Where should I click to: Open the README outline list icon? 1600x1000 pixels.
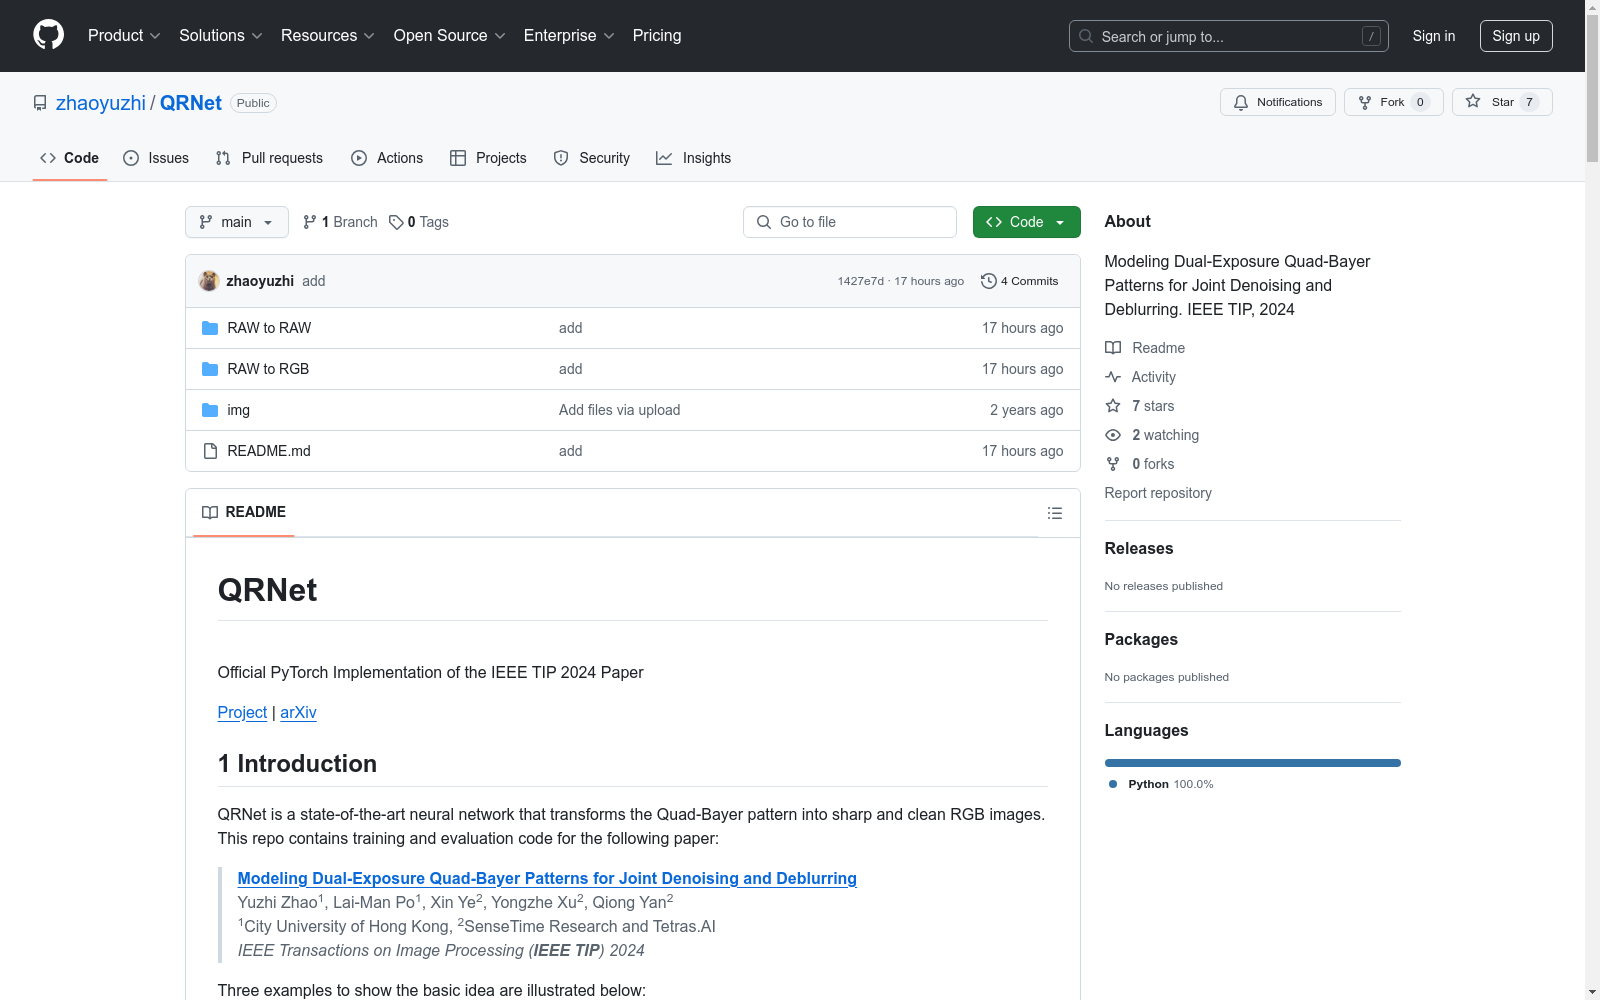pos(1055,513)
